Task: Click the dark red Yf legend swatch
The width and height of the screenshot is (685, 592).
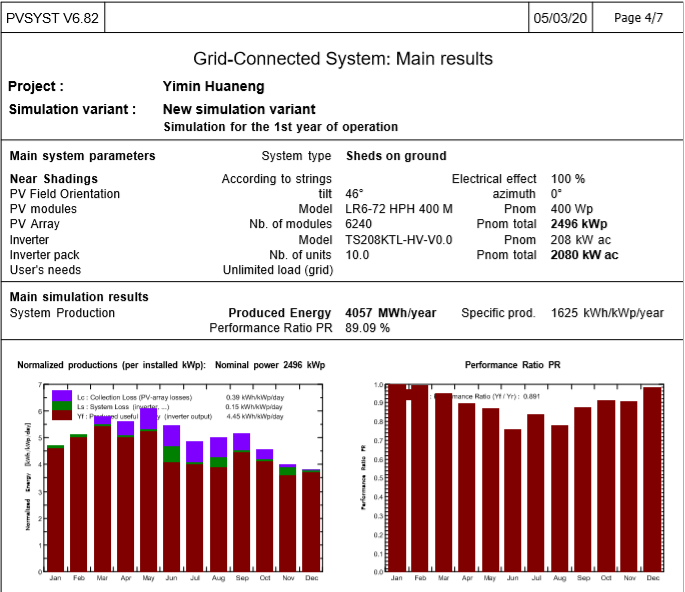Action: [x=61, y=417]
